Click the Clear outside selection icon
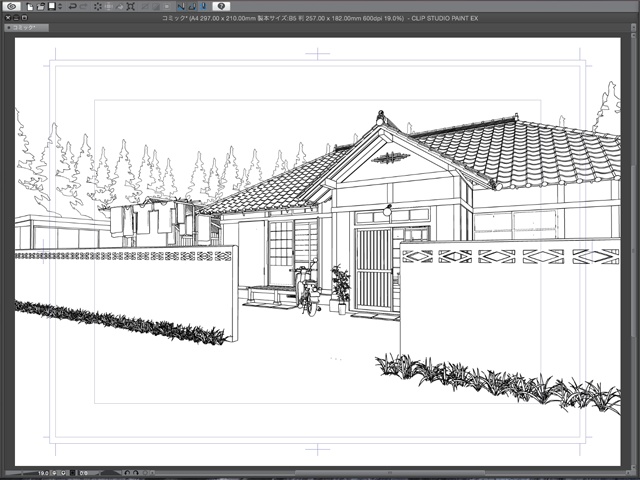The width and height of the screenshot is (640, 480). click(x=109, y=7)
